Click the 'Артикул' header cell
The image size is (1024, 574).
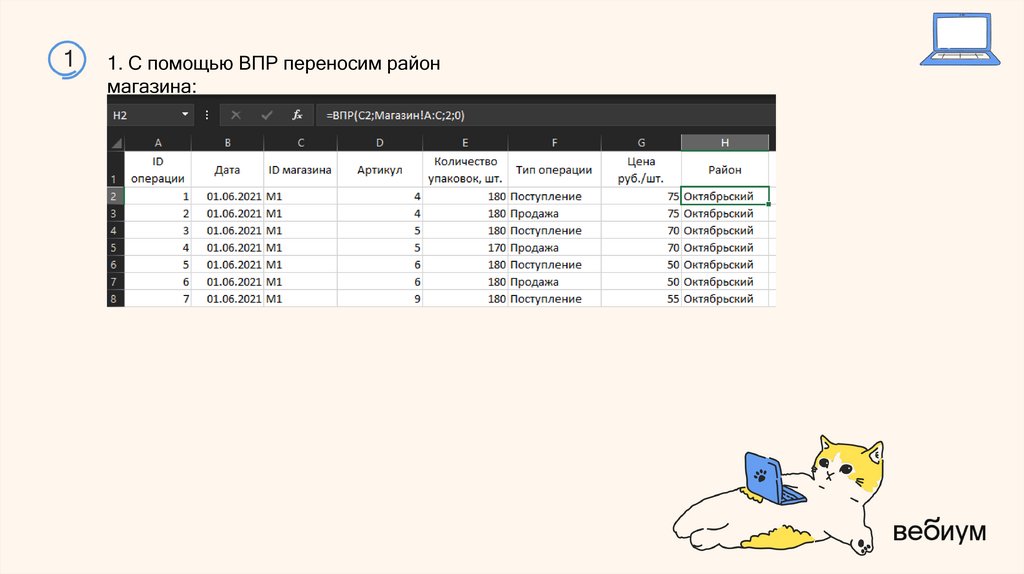coord(379,170)
